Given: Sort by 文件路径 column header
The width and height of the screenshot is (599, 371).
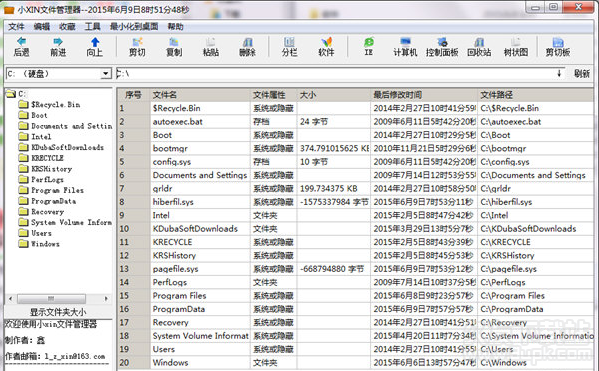Looking at the screenshot, I should 535,95.
